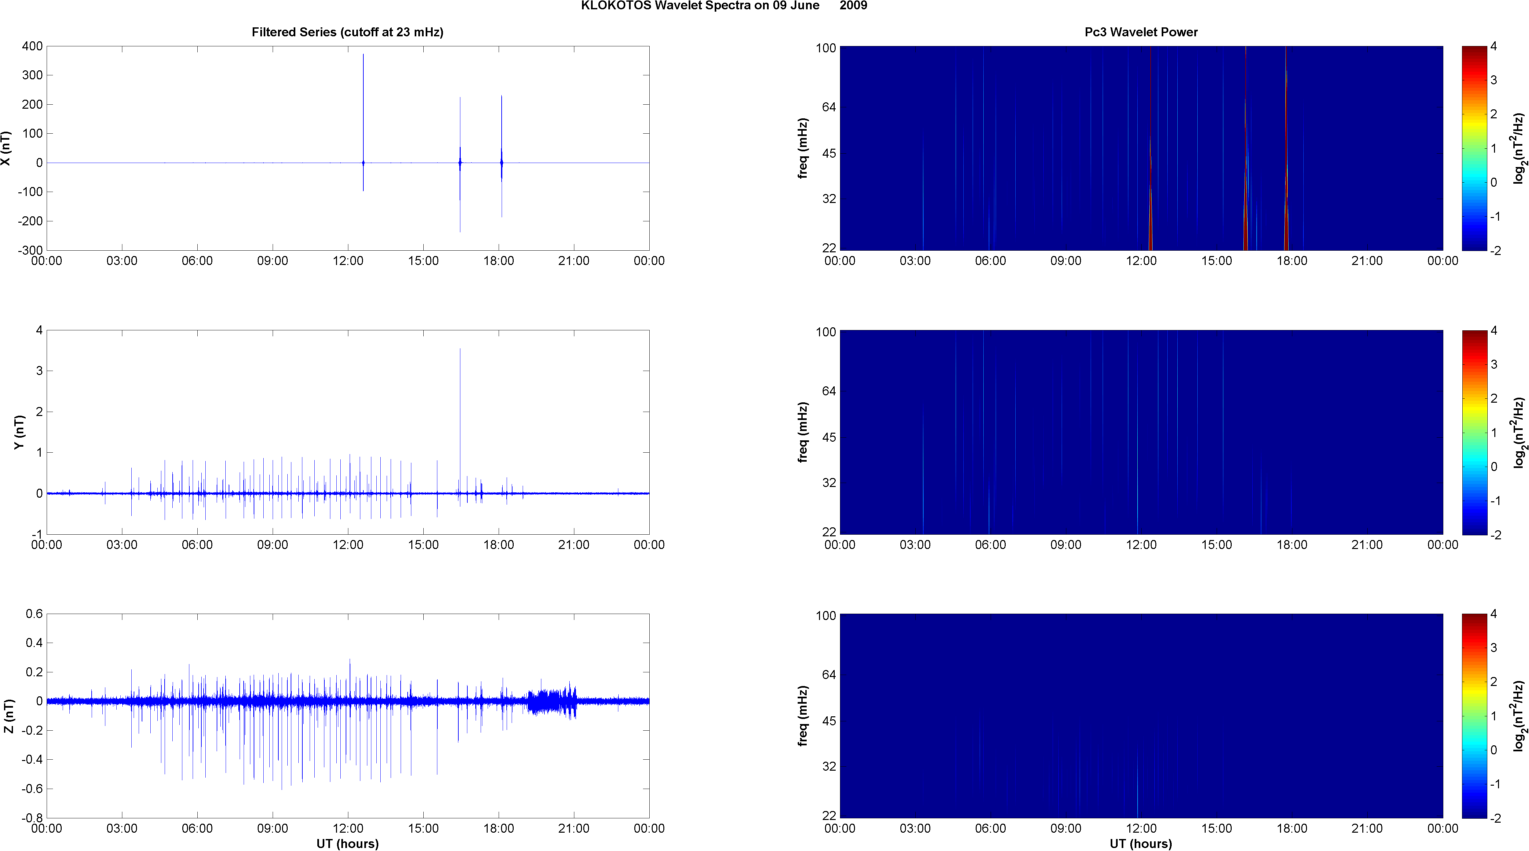This screenshot has width=1529, height=851.
Task: Click UT (hours) label under the bottom spectrogram
Action: (1141, 843)
